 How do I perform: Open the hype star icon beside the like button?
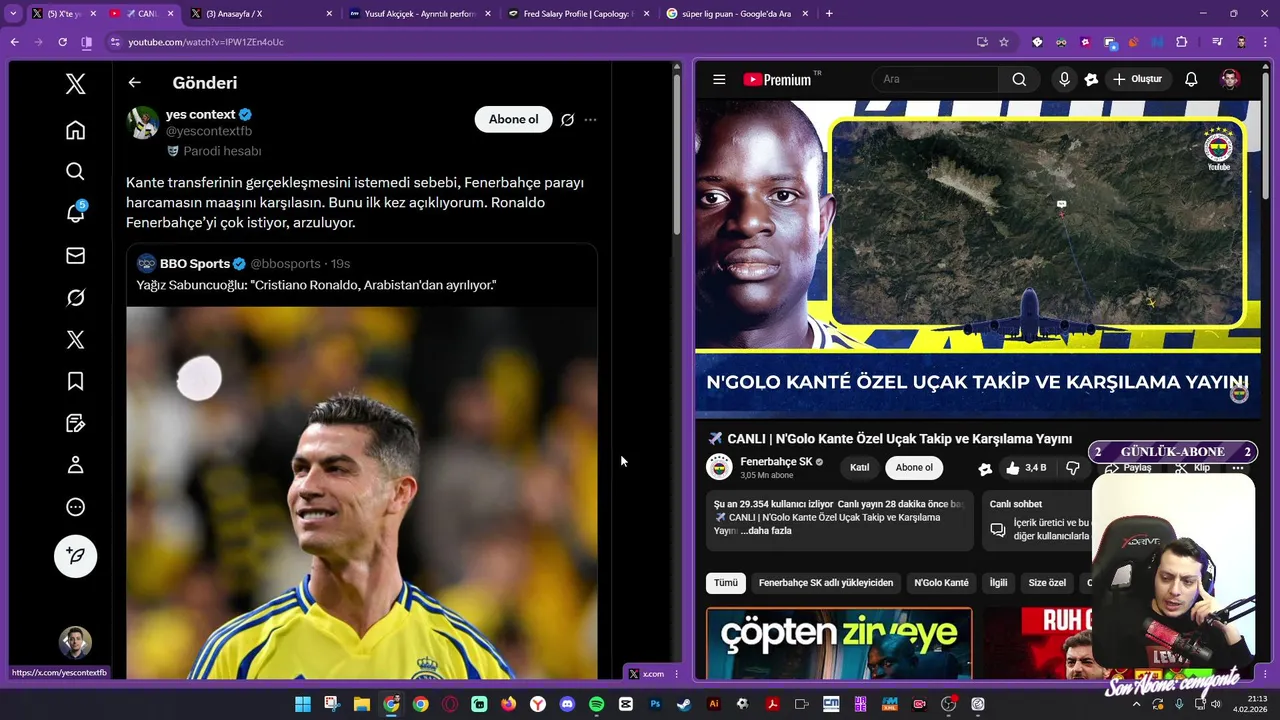click(985, 468)
